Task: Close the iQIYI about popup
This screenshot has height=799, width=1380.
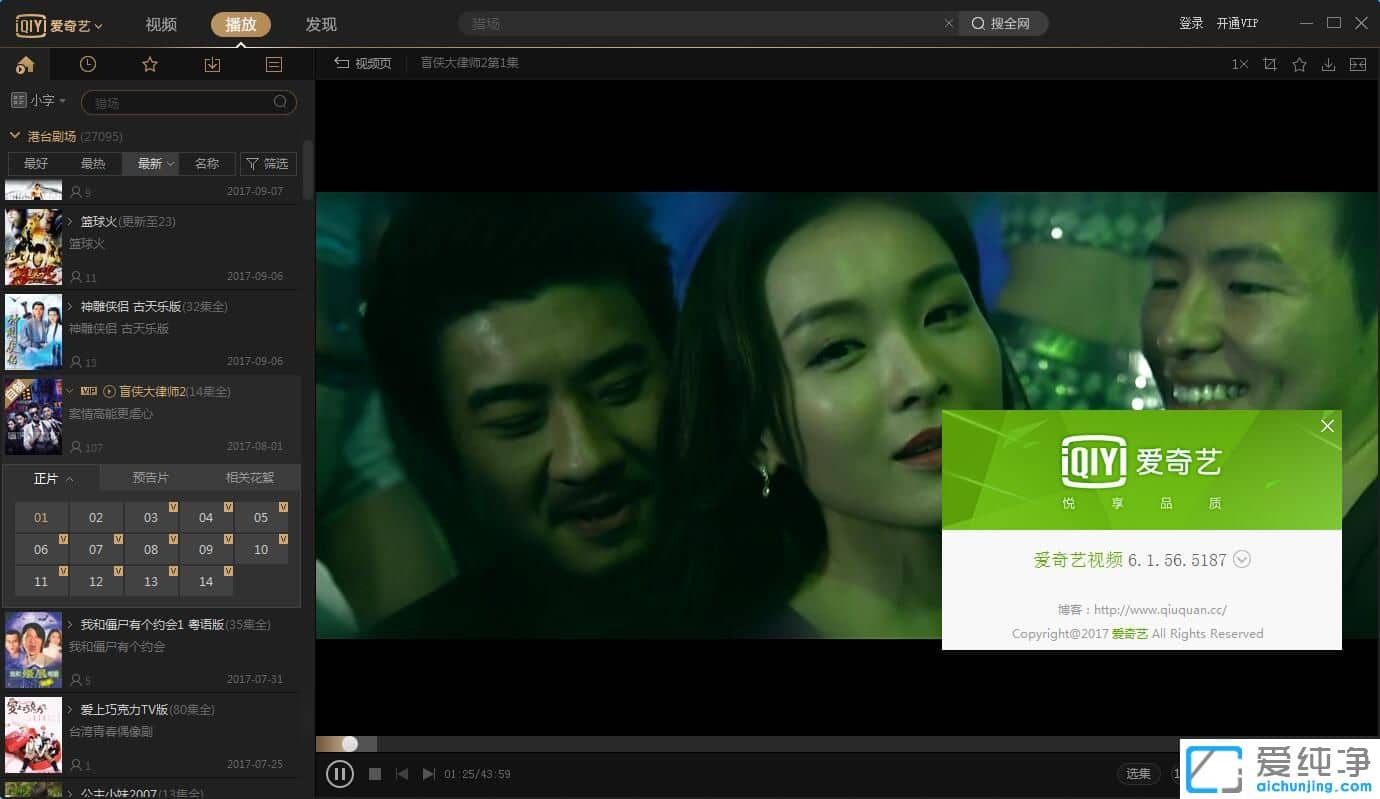Action: [x=1327, y=426]
